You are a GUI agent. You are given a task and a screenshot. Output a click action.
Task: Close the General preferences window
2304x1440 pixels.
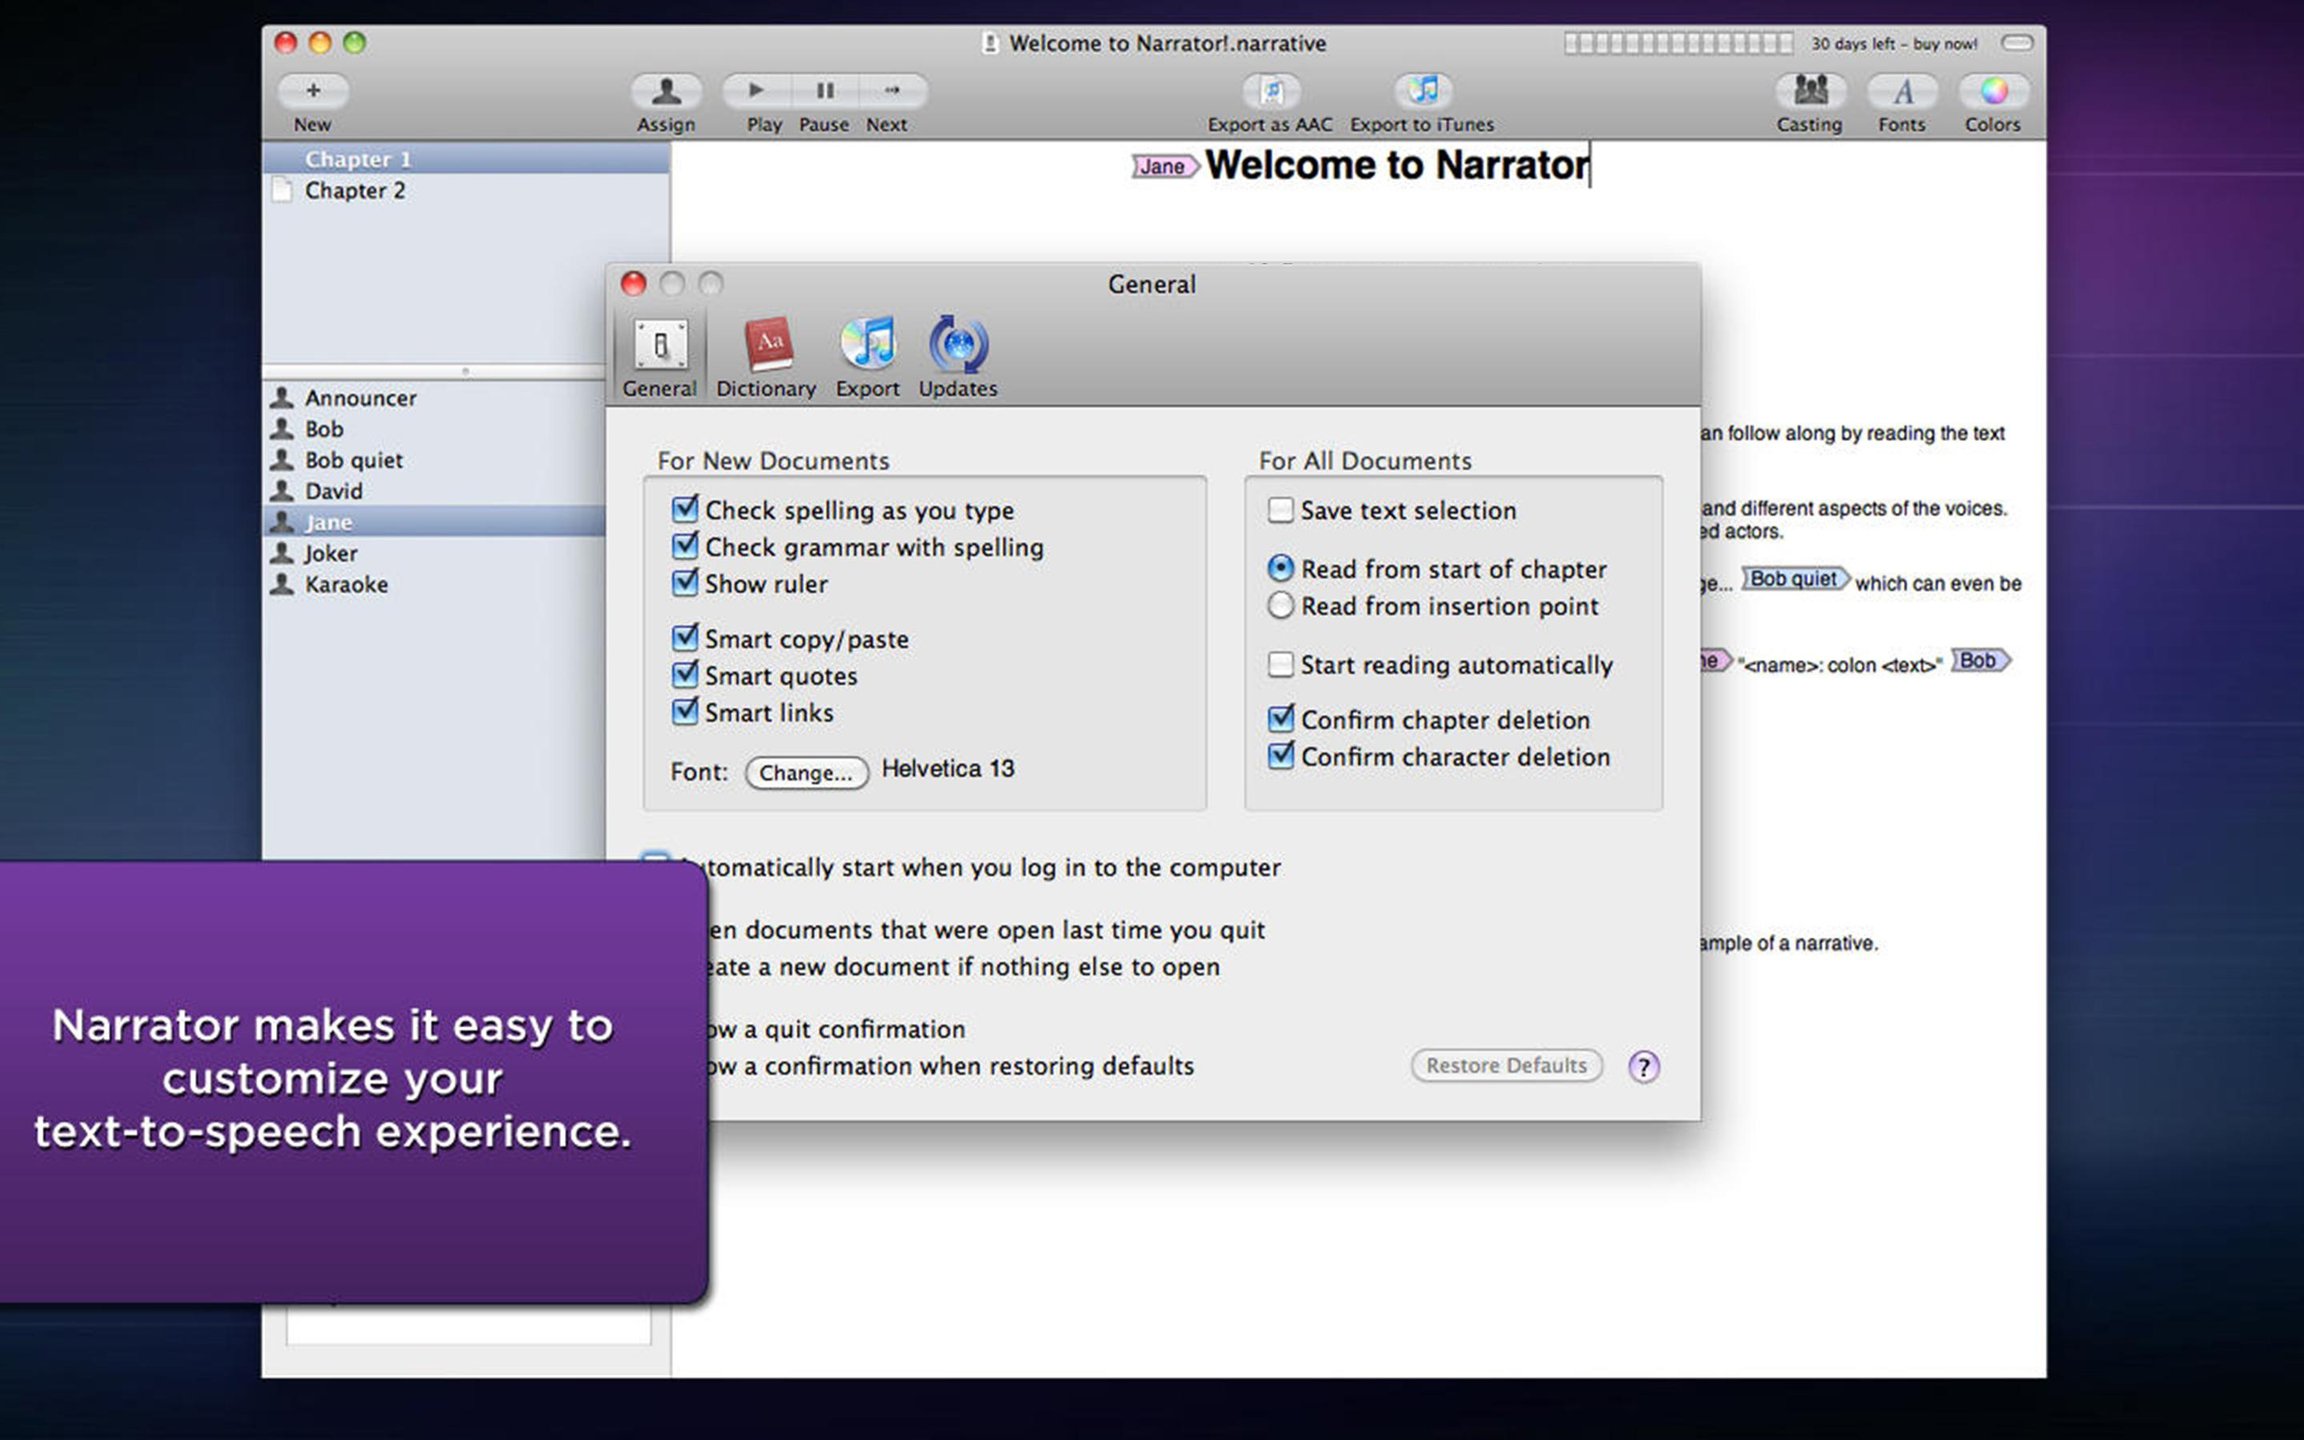coord(634,284)
